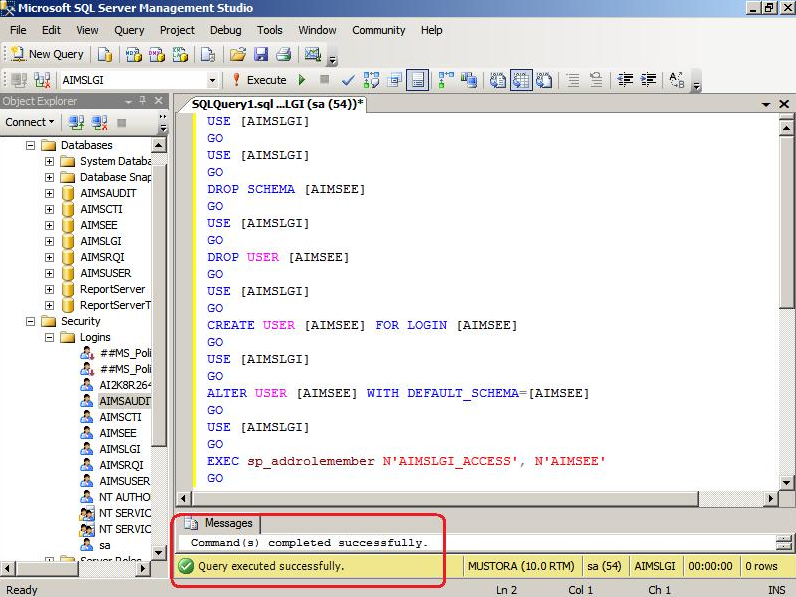The image size is (796, 597).
Task: Parse the query with the checkmark icon
Action: click(x=348, y=80)
